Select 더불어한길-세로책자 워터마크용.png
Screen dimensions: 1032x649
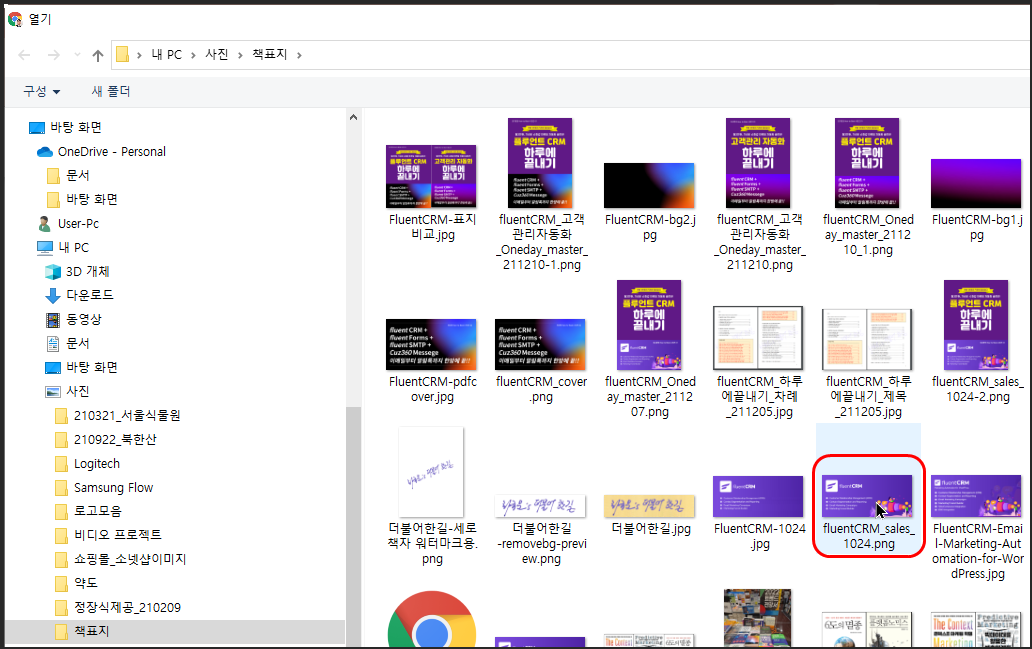tap(432, 496)
